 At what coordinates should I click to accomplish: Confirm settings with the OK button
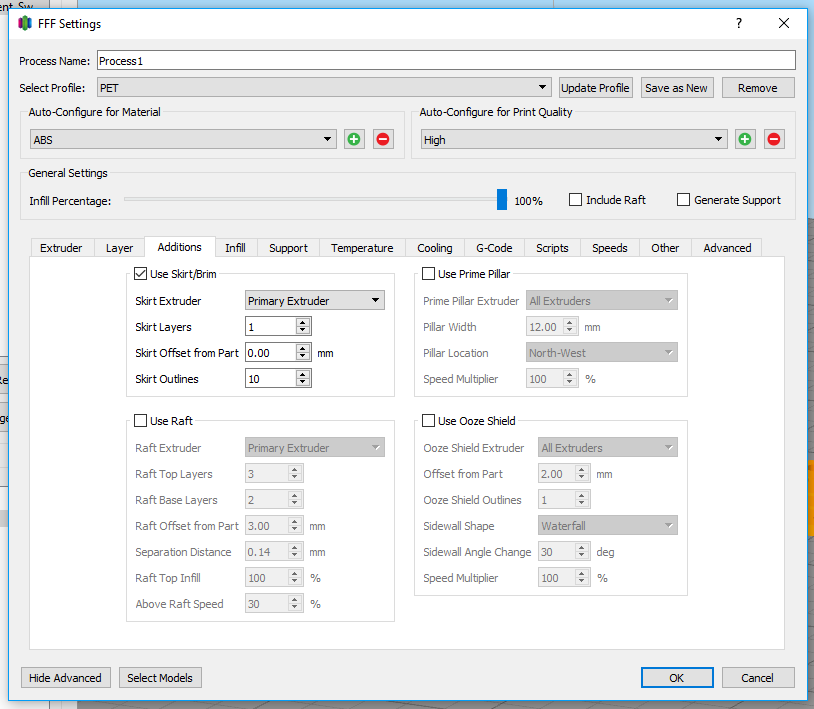[x=677, y=678]
